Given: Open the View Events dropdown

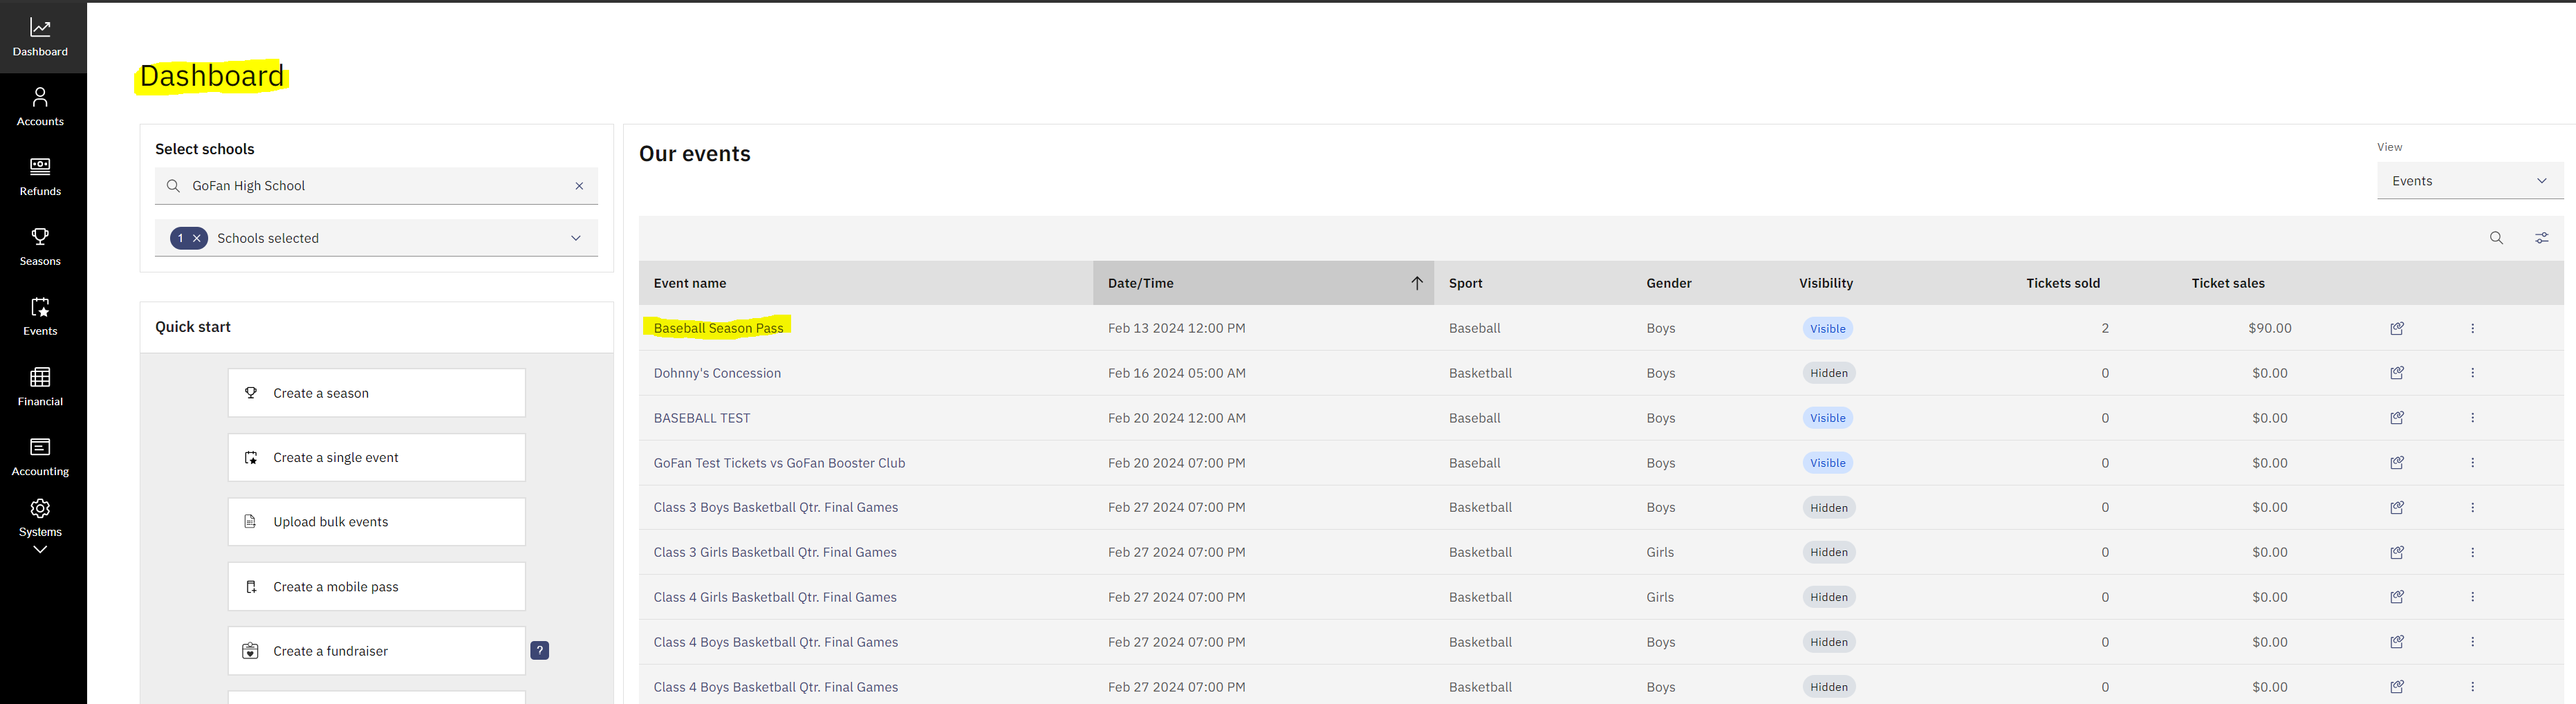Looking at the screenshot, I should 2468,181.
